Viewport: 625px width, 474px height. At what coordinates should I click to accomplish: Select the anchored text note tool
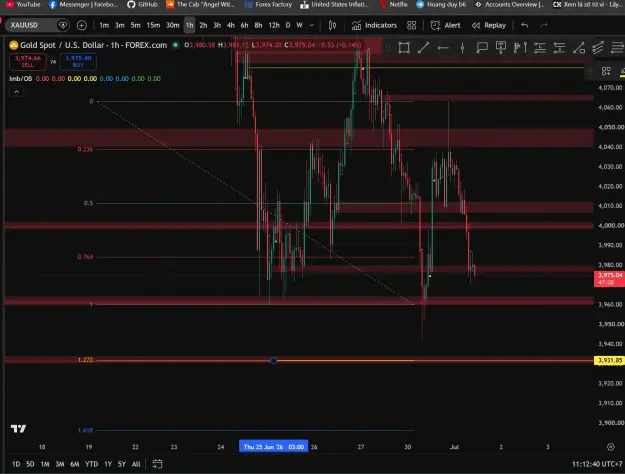pyautogui.click(x=501, y=48)
